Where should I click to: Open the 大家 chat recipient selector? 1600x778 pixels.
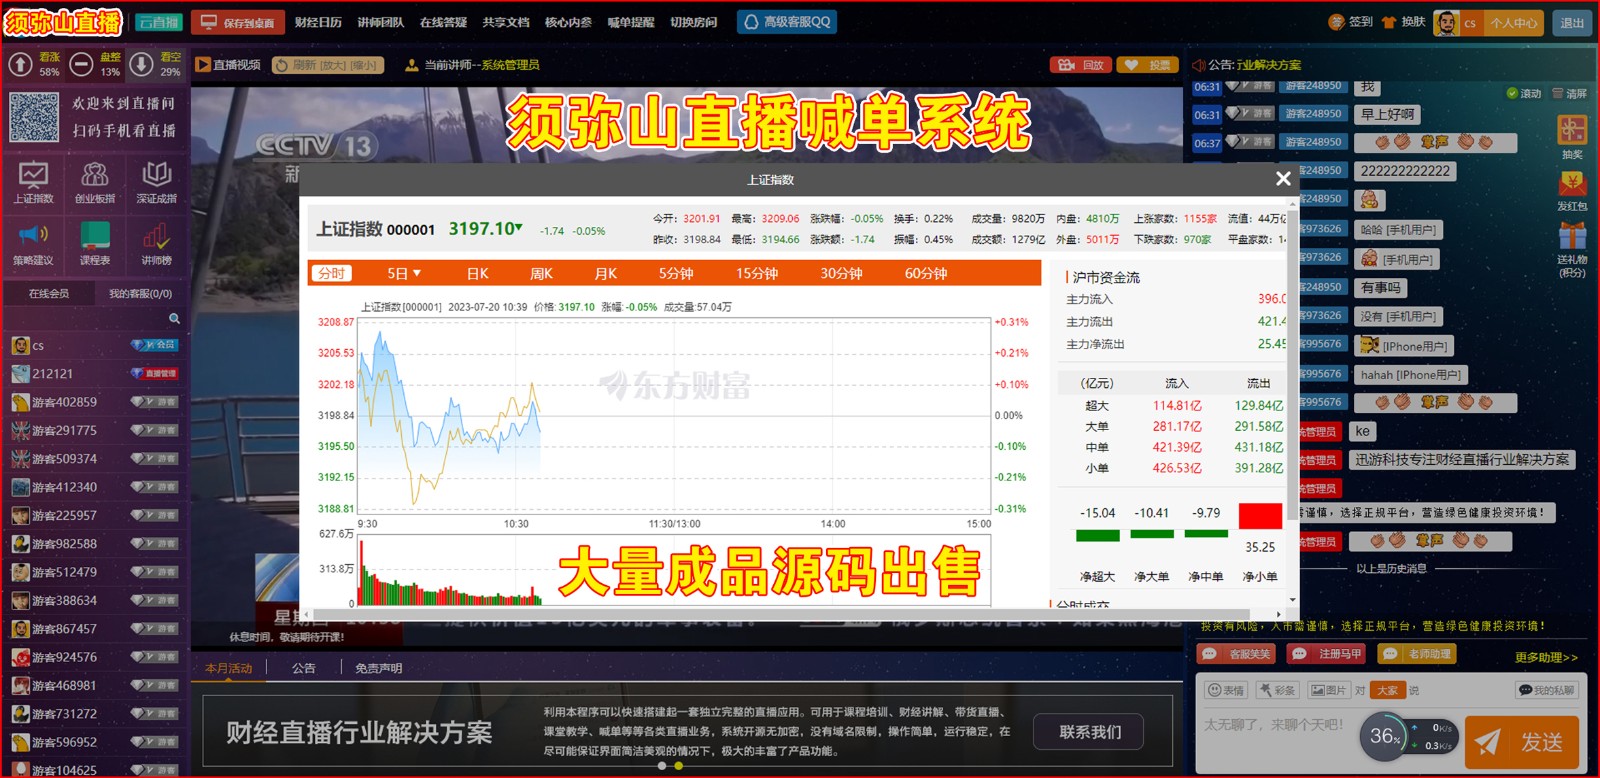[1388, 690]
